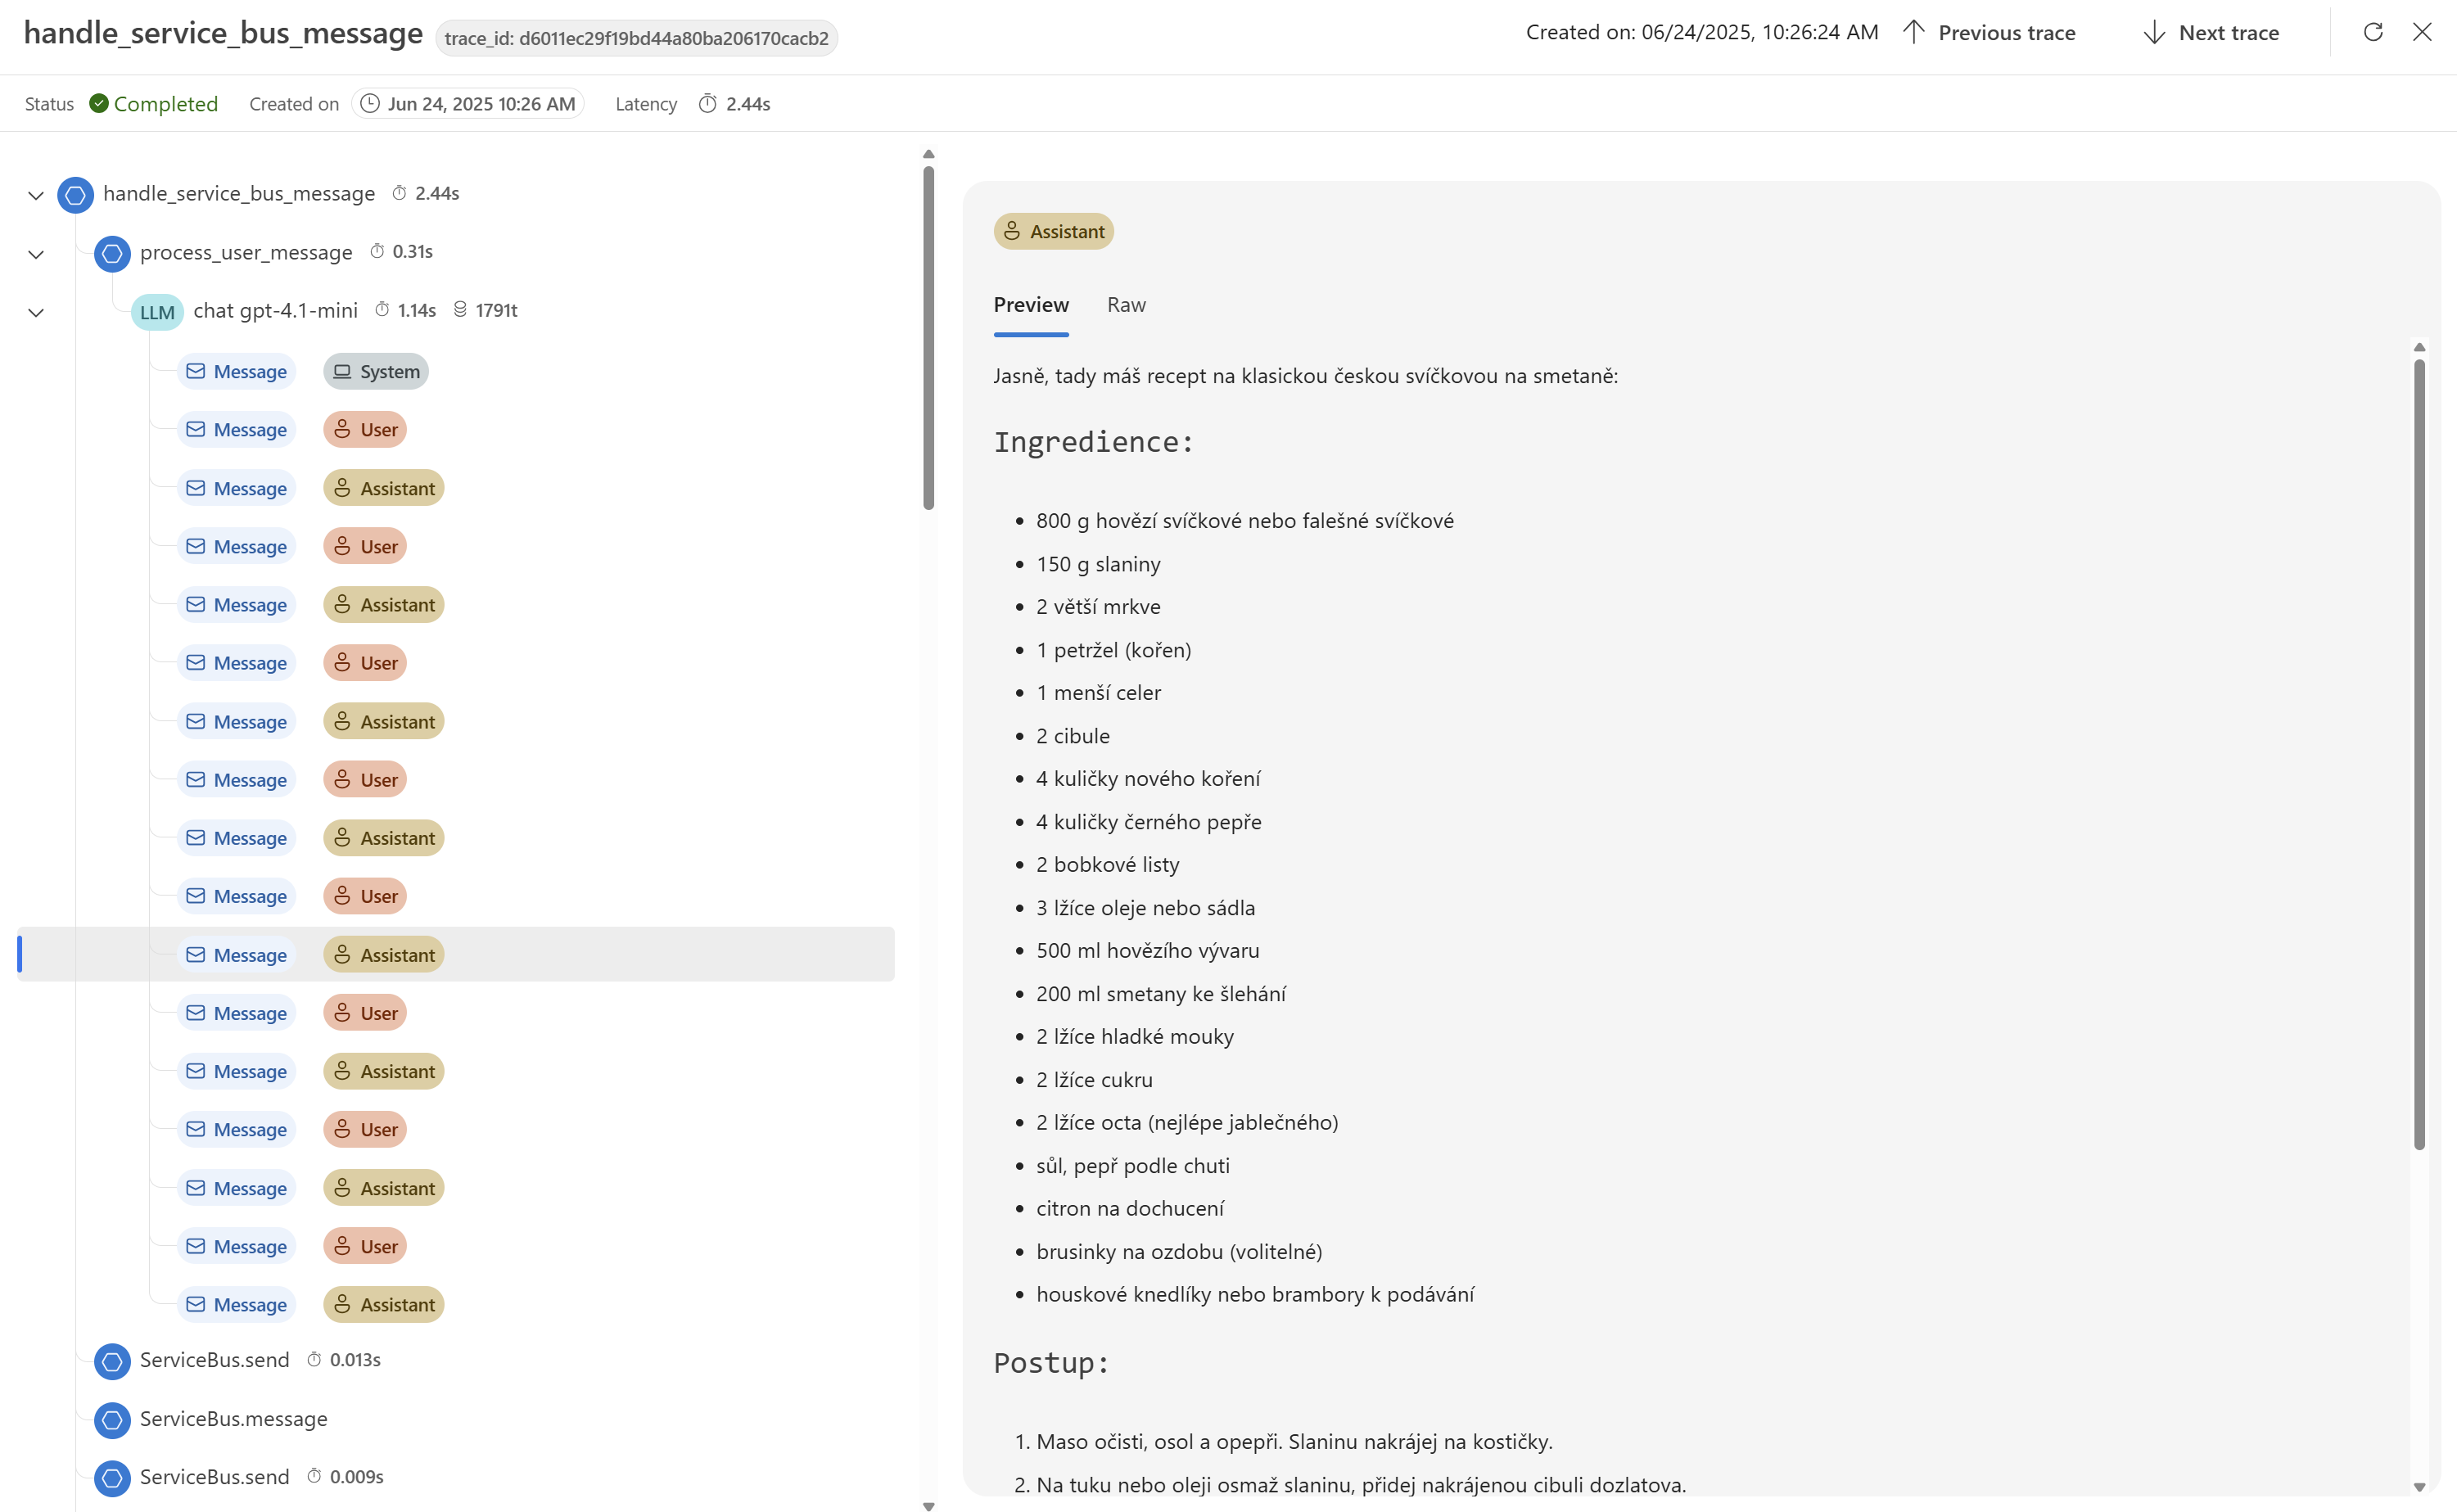
Task: Click the refresh trace icon
Action: (2372, 32)
